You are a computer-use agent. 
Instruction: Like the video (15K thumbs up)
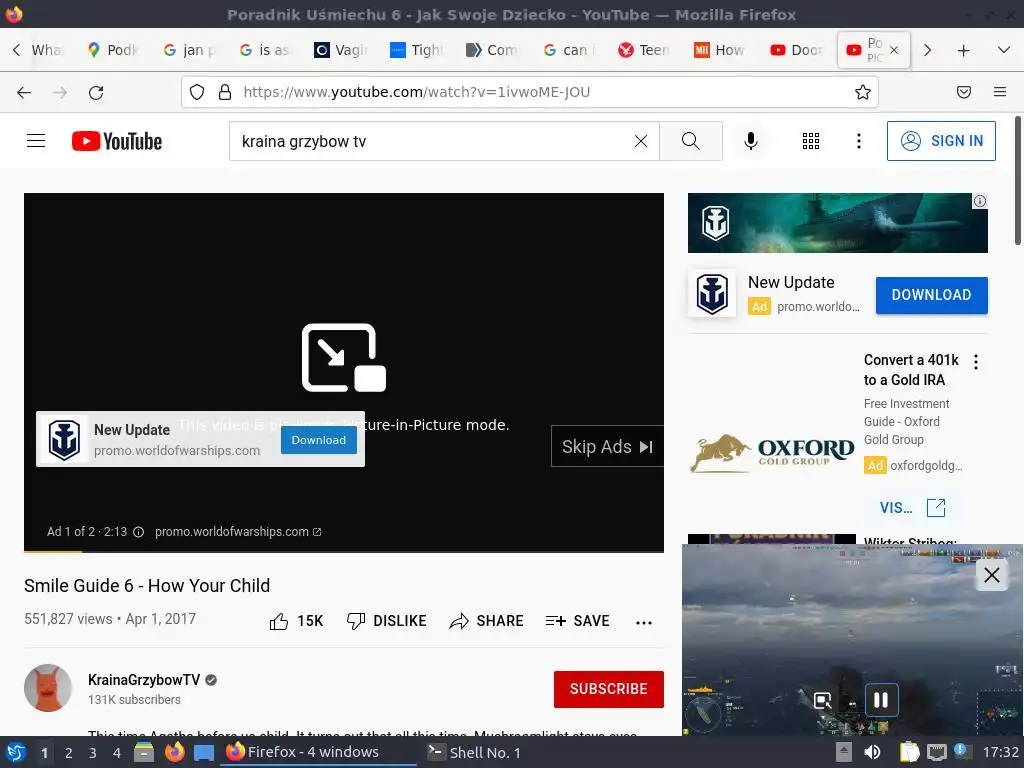coord(296,621)
